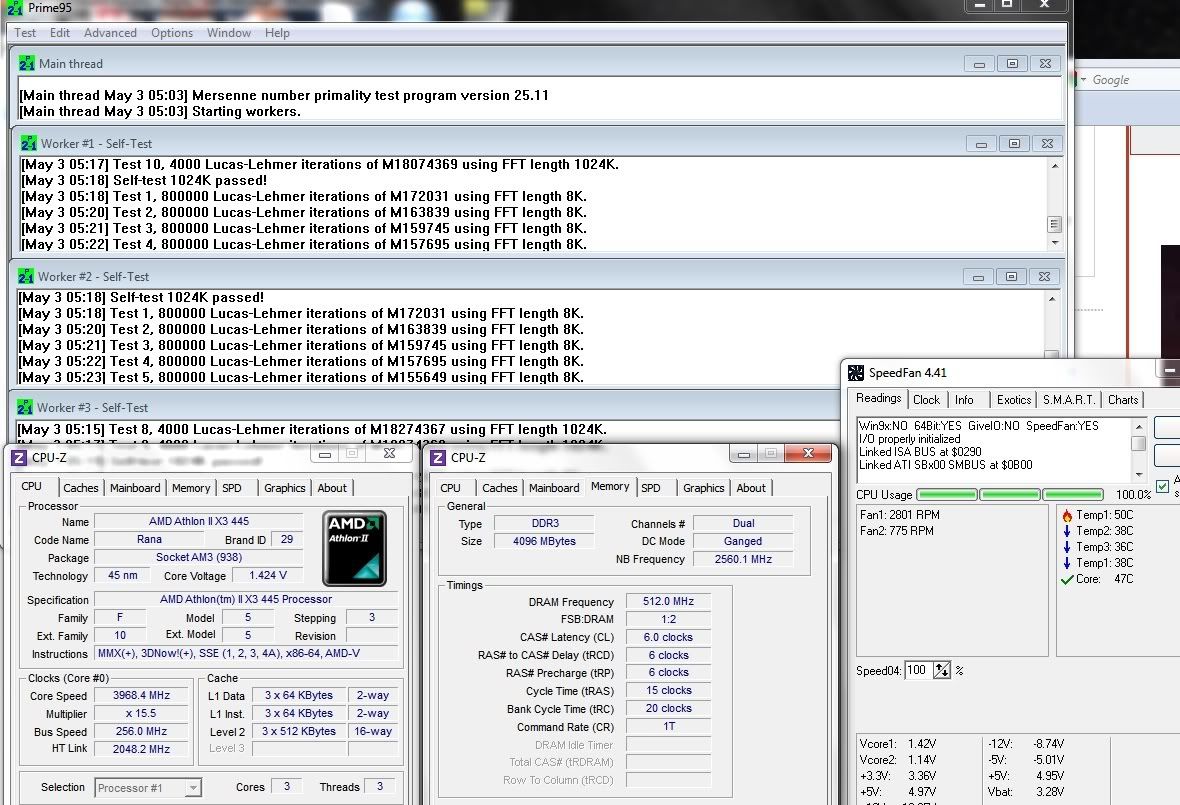1180x805 pixels.
Task: Click the scrollbar thumb in Worker #1 log
Action: pos(1054,224)
